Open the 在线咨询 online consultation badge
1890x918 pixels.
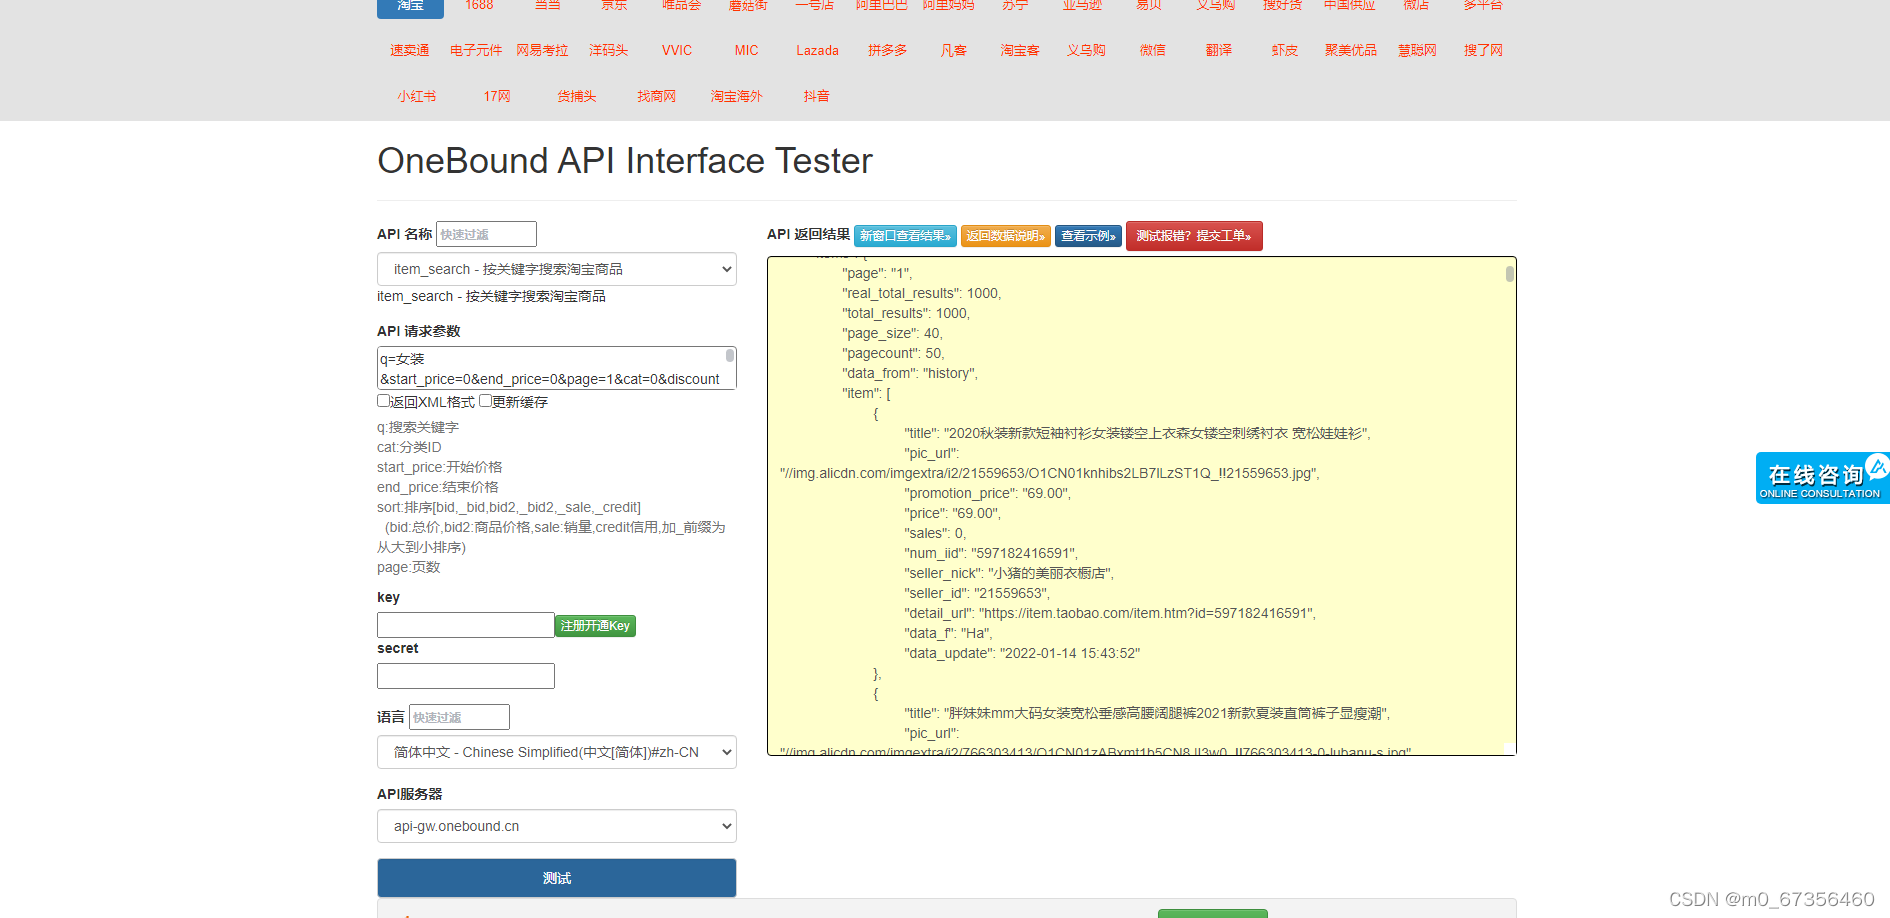(x=1822, y=478)
